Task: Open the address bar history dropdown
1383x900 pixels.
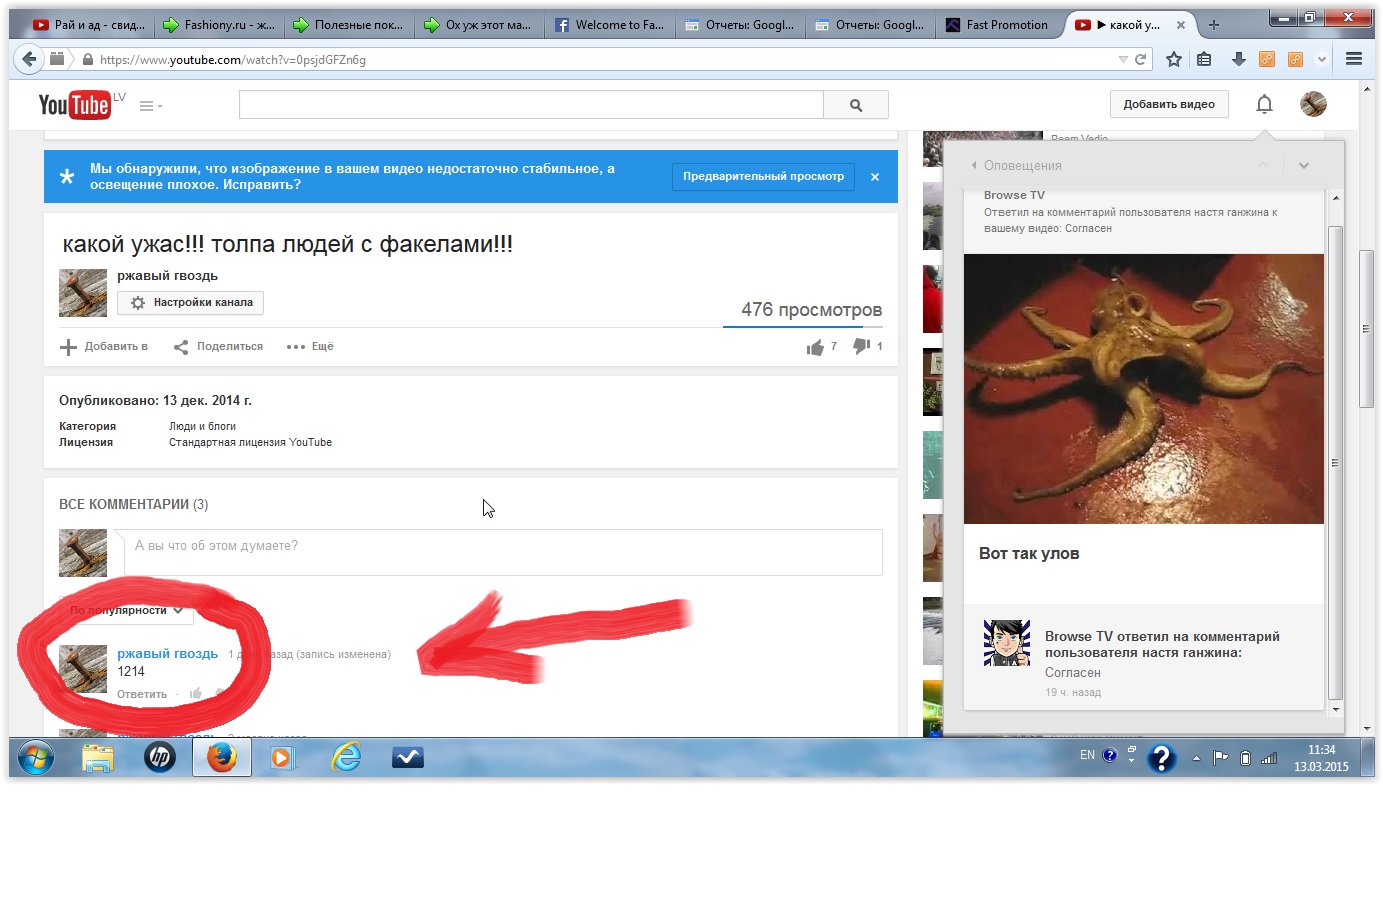Action: (x=1123, y=59)
